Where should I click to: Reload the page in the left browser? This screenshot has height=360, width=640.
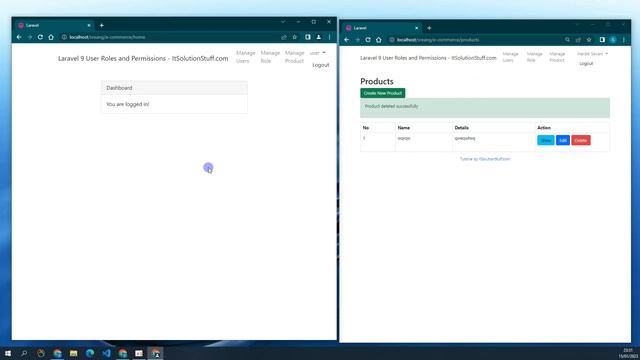[x=40, y=37]
